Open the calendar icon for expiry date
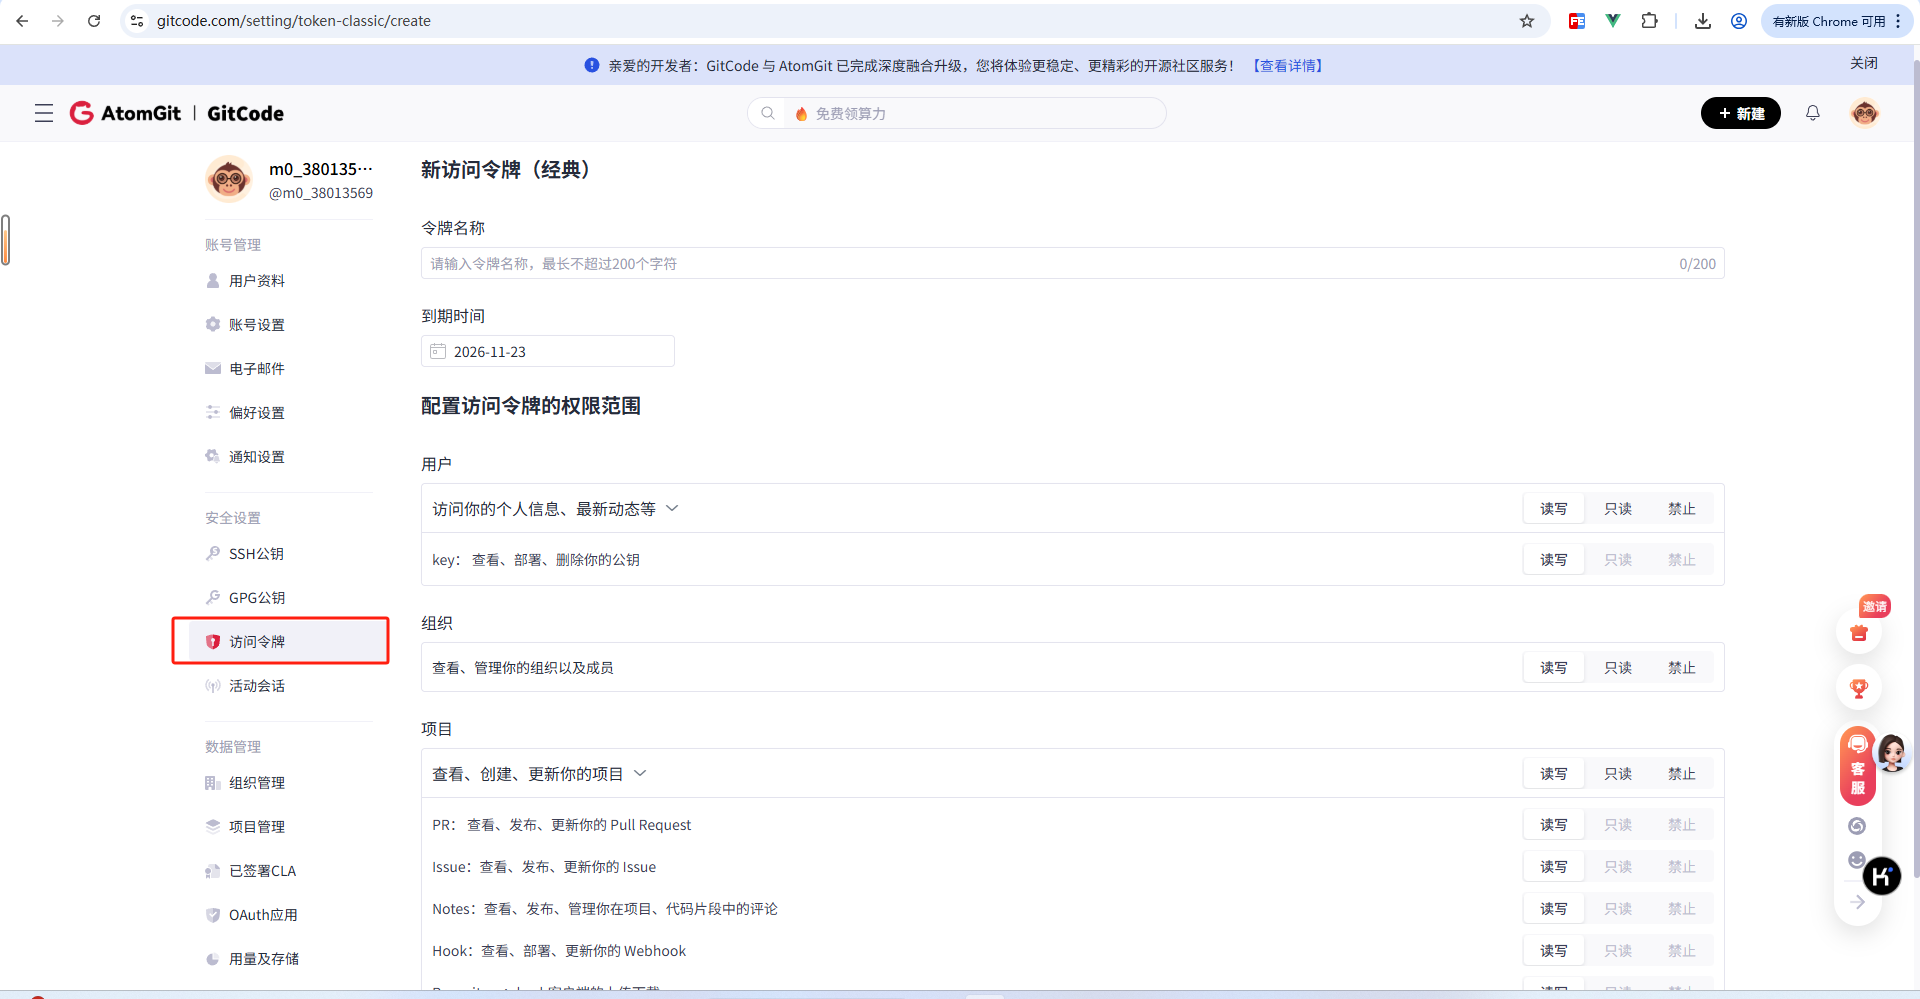 437,351
